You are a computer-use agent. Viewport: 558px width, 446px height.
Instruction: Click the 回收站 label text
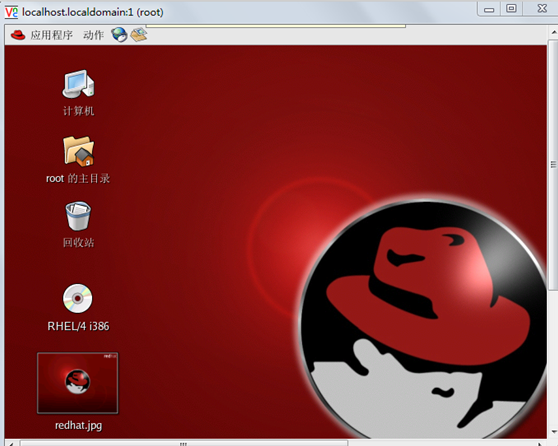point(79,242)
